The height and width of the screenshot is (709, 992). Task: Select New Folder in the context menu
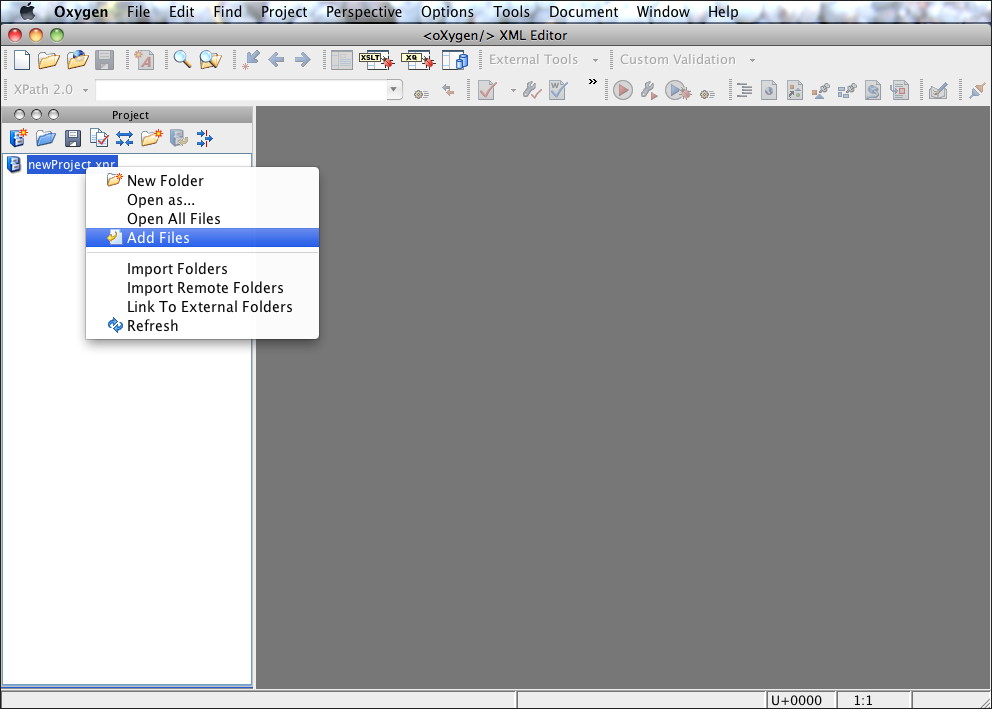tap(202, 181)
